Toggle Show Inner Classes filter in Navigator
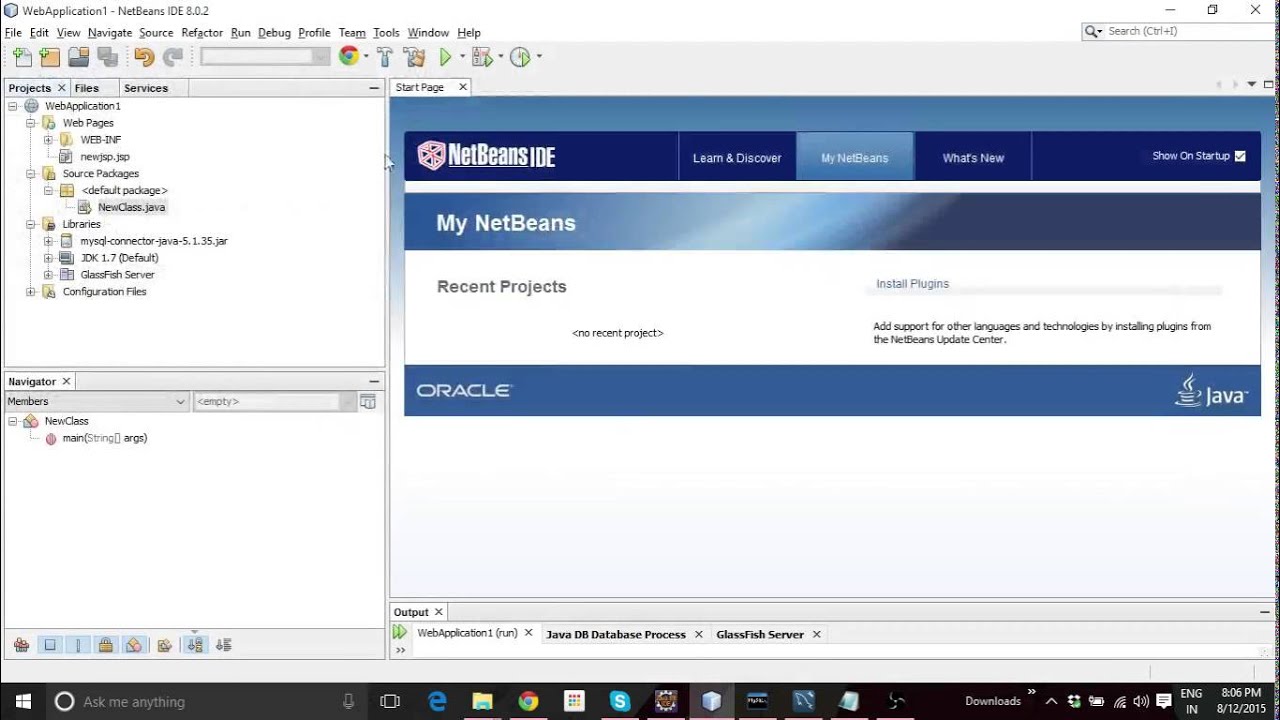This screenshot has width=1280, height=720. tap(133, 645)
